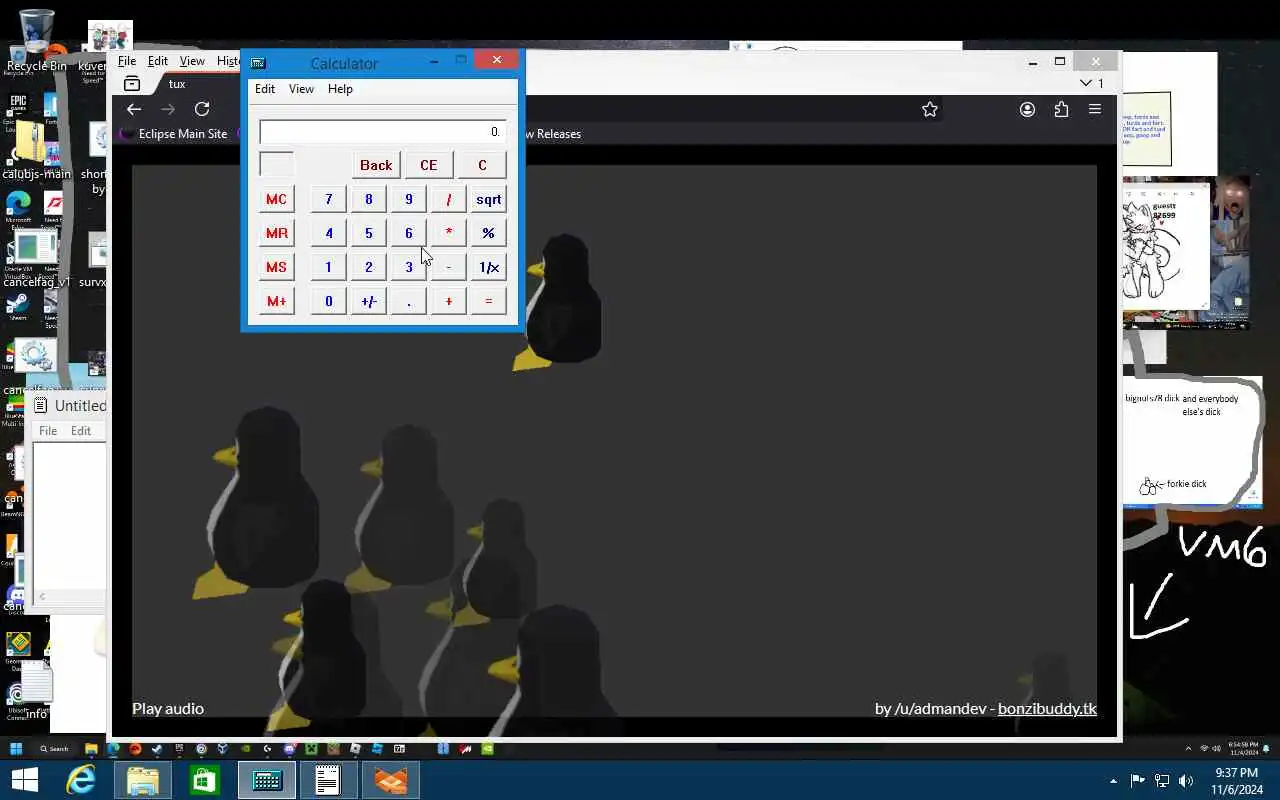Reload the tux page in the browser
The height and width of the screenshot is (800, 1280).
point(202,109)
